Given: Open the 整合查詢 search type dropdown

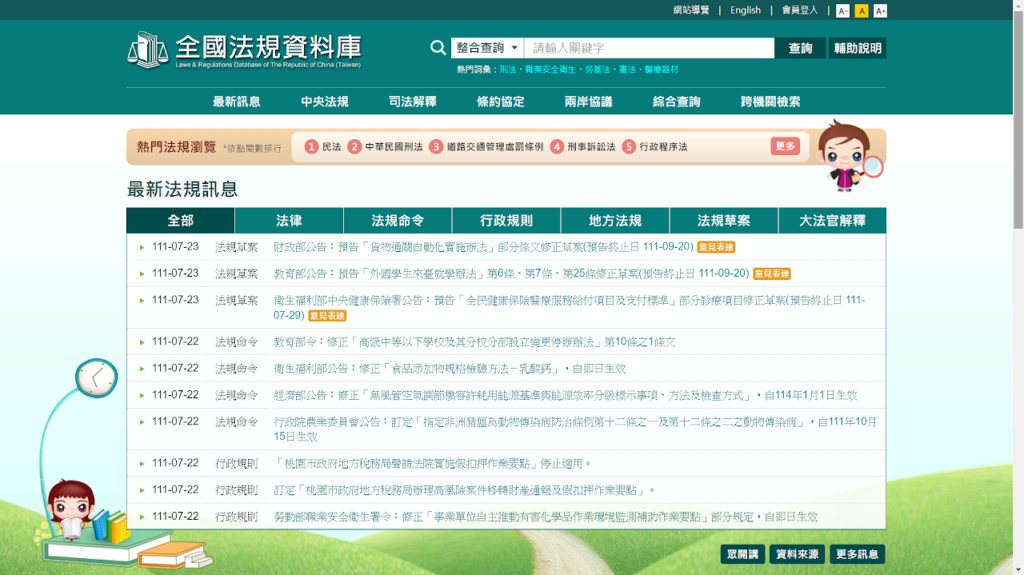Looking at the screenshot, I should [x=487, y=48].
